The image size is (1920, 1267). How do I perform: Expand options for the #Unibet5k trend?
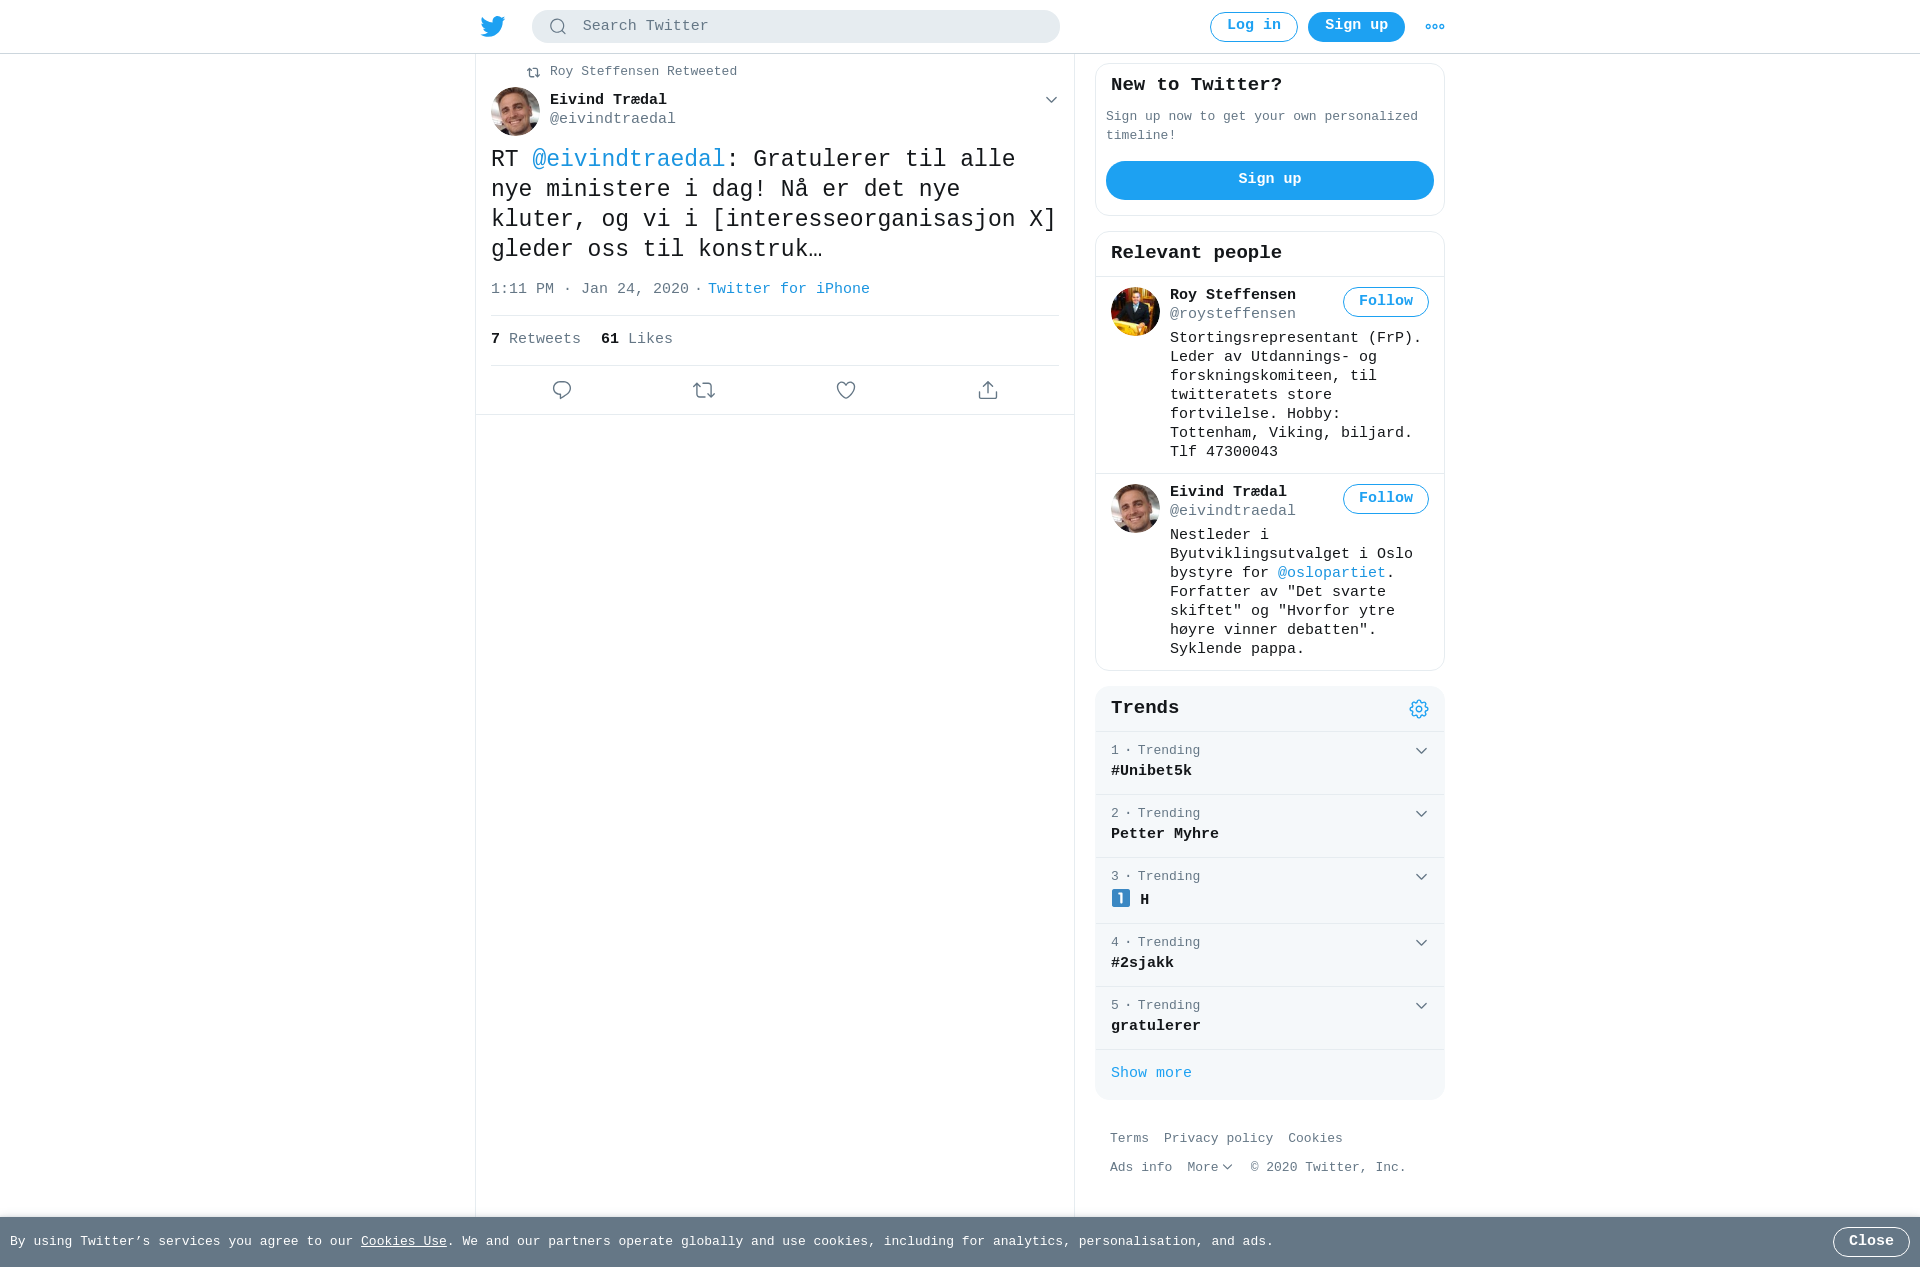tap(1421, 751)
